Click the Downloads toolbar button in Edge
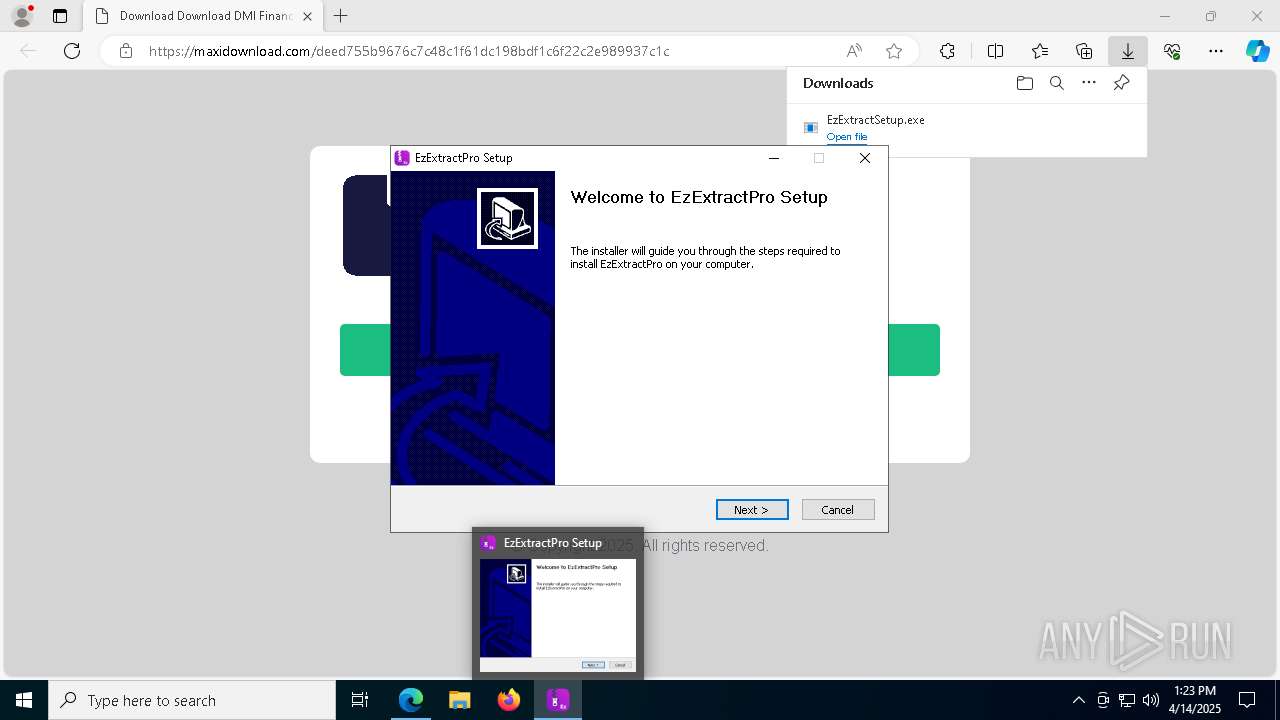The image size is (1280, 720). 1127,51
